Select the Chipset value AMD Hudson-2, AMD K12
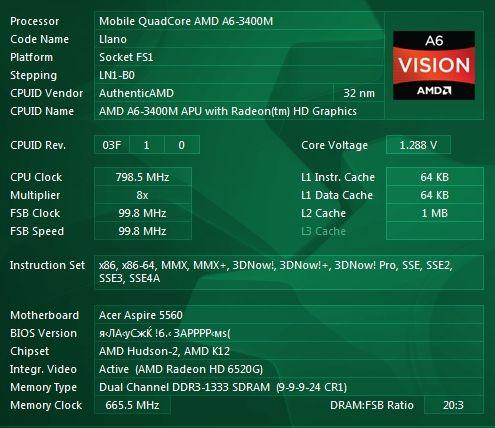 [x=289, y=351]
